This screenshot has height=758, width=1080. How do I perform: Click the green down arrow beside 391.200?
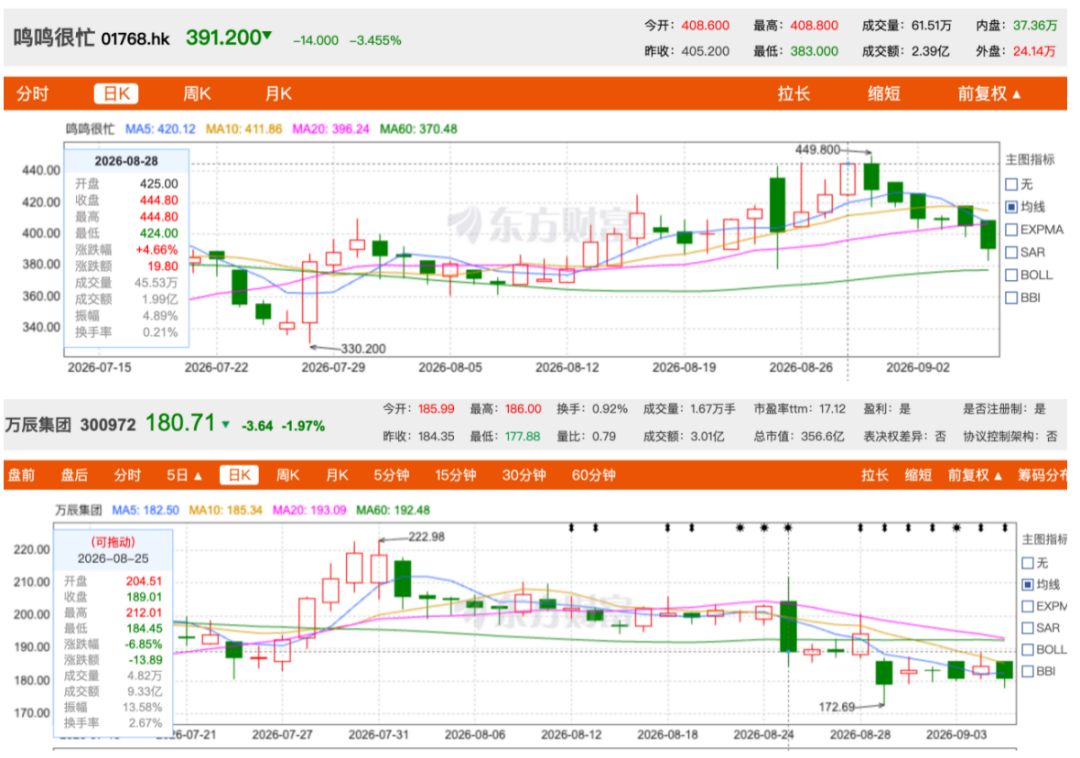[267, 35]
